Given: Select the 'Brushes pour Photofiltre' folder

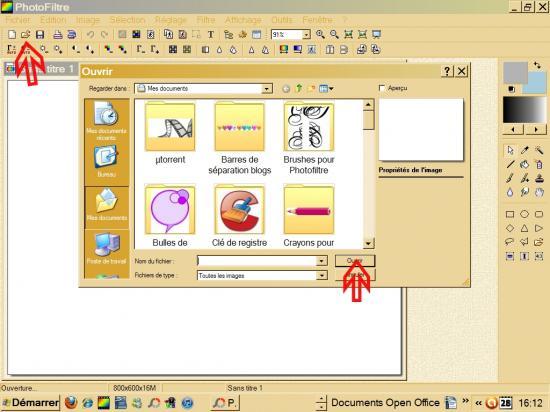Looking at the screenshot, I should pyautogui.click(x=309, y=138).
